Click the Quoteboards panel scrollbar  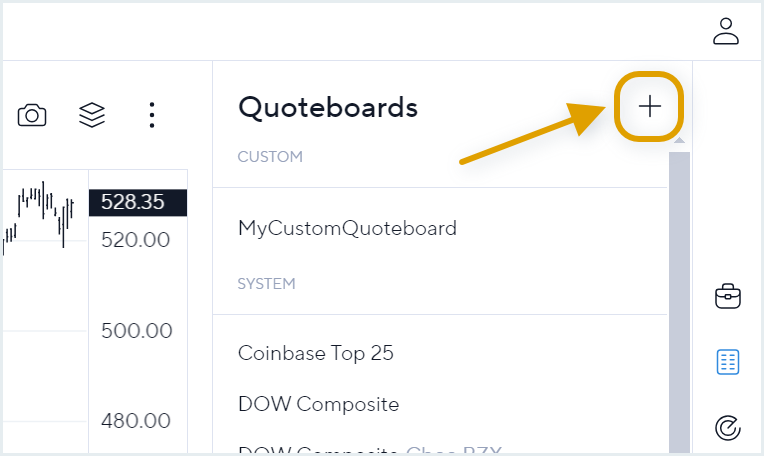(x=679, y=302)
